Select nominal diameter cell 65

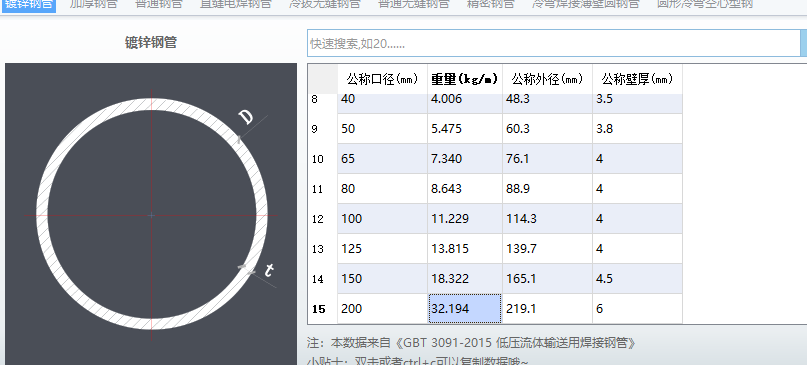(382, 159)
